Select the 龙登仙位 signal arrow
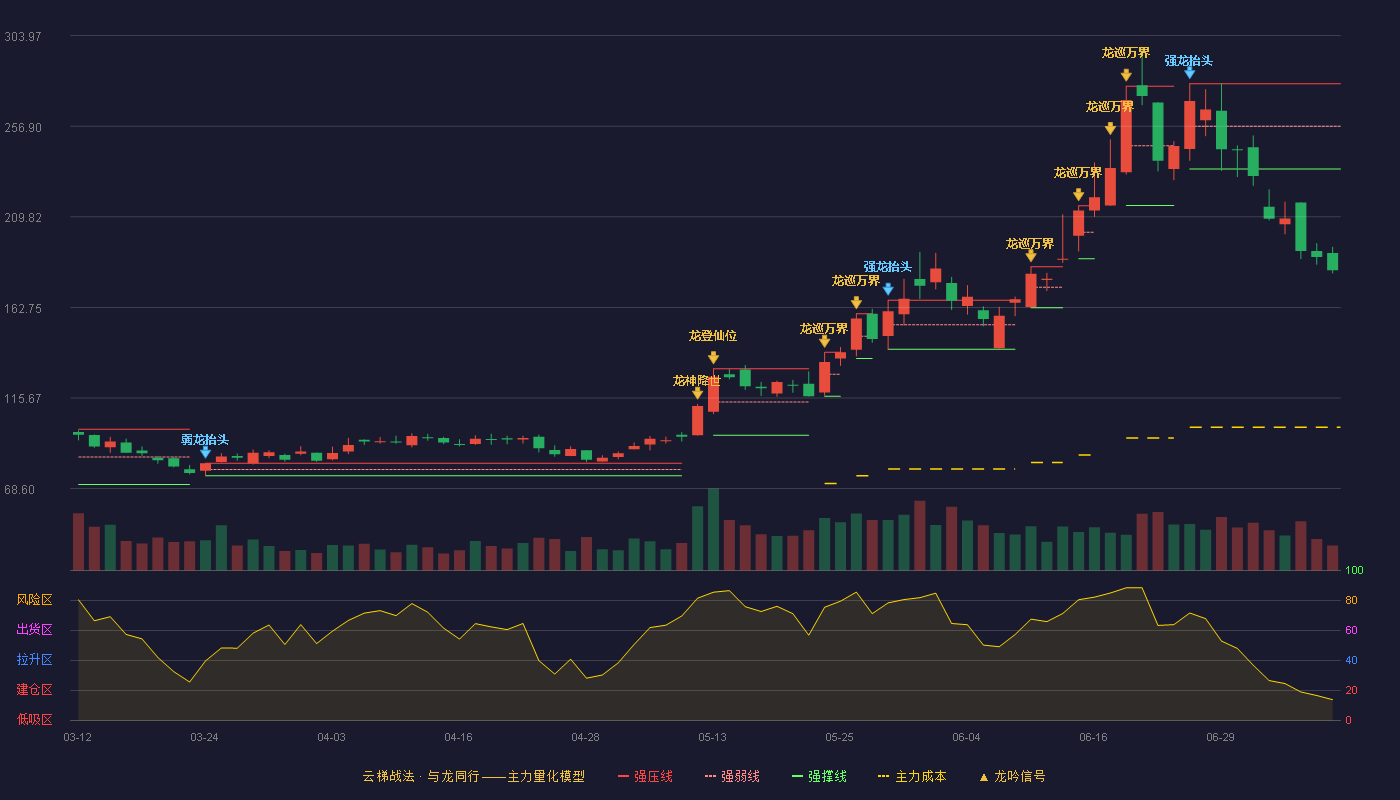Image resolution: width=1400 pixels, height=800 pixels. (713, 358)
